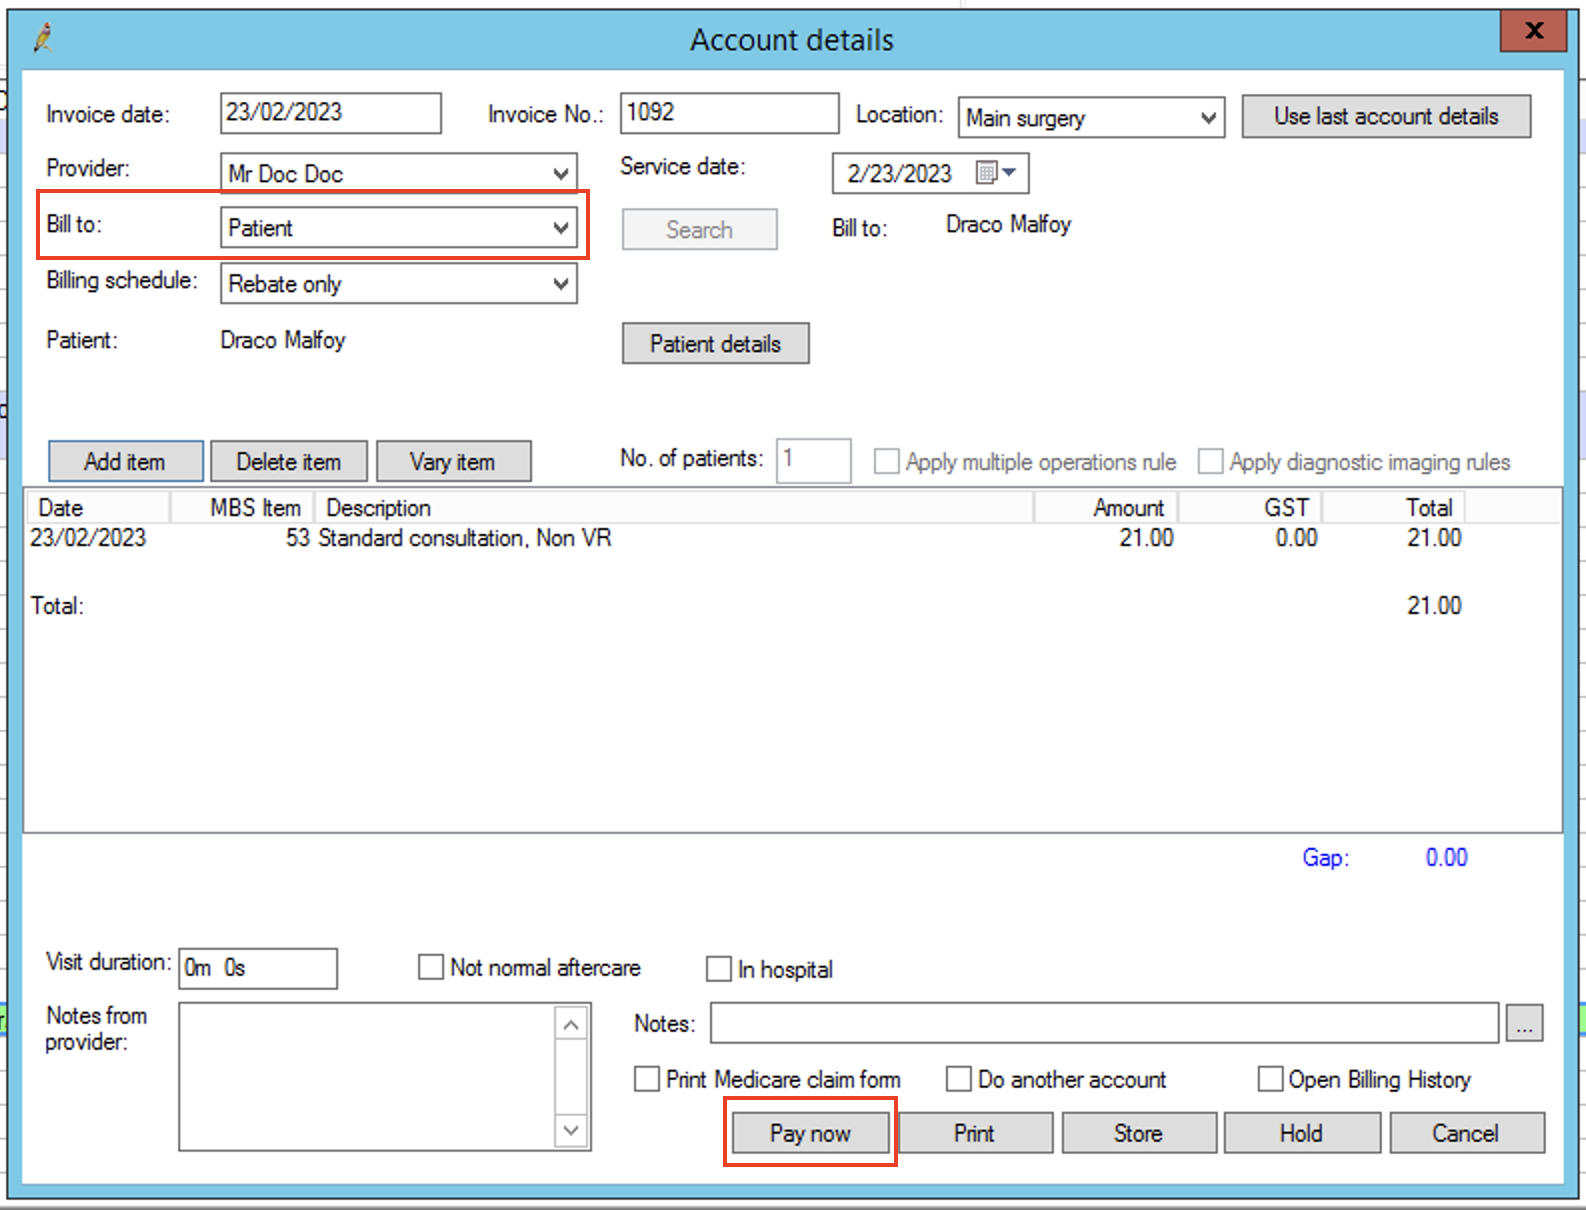
Task: Click the Print button
Action: tap(974, 1133)
